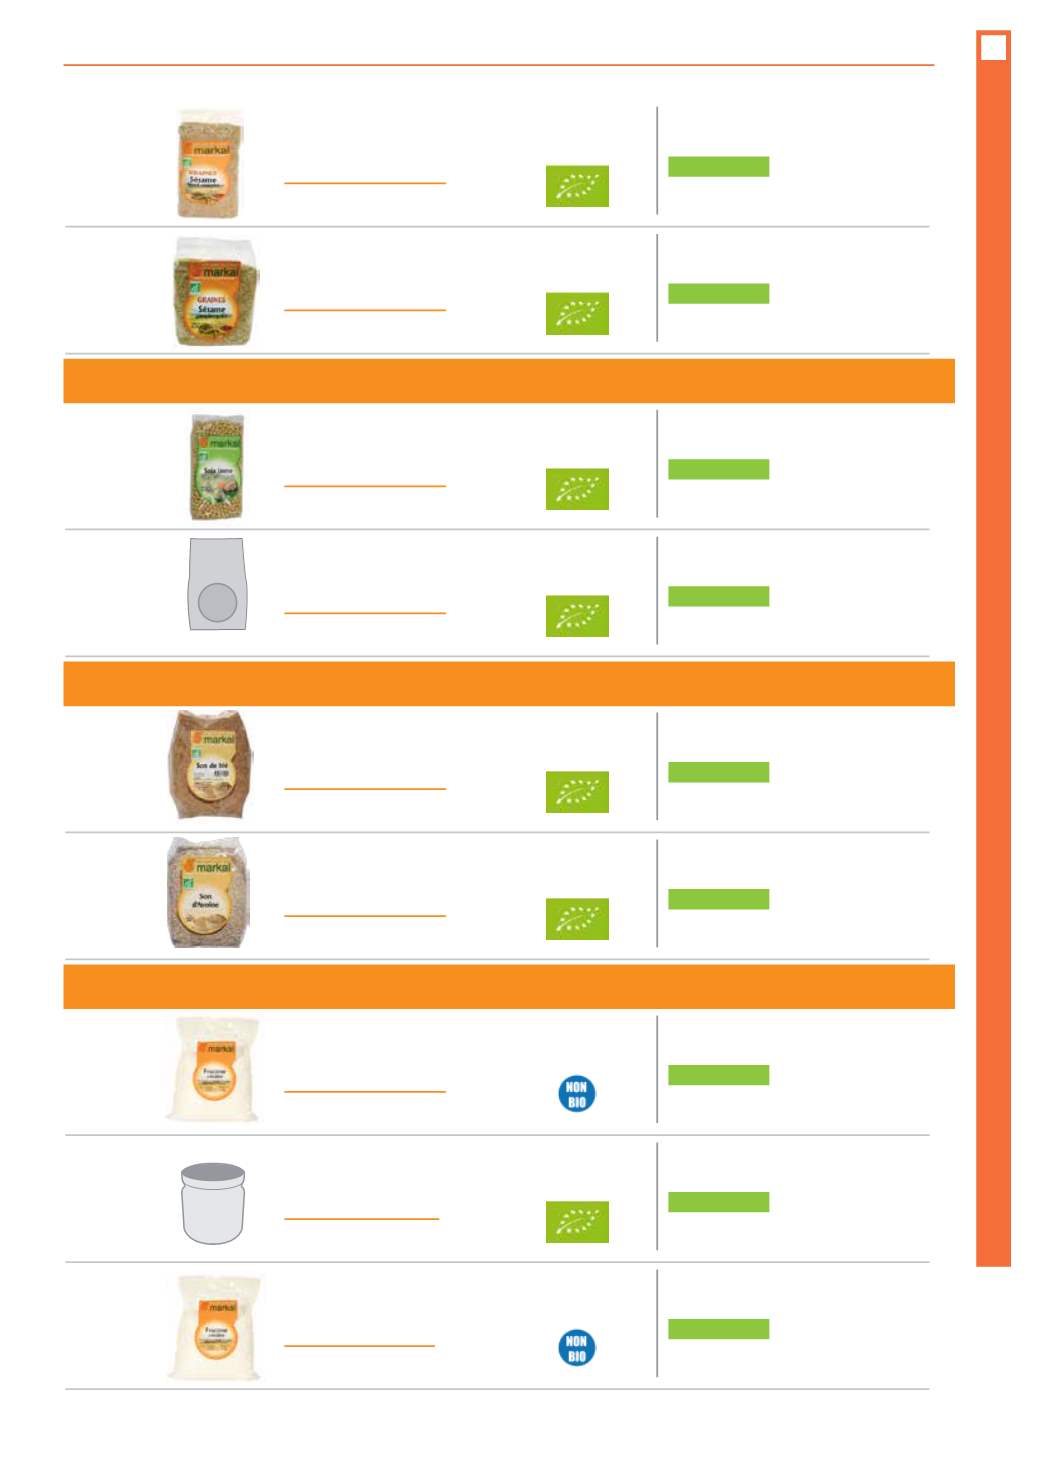This screenshot has width=1040, height=1471.
Task: Select the Son d'Avoine bag thumbnail
Action: tap(208, 893)
